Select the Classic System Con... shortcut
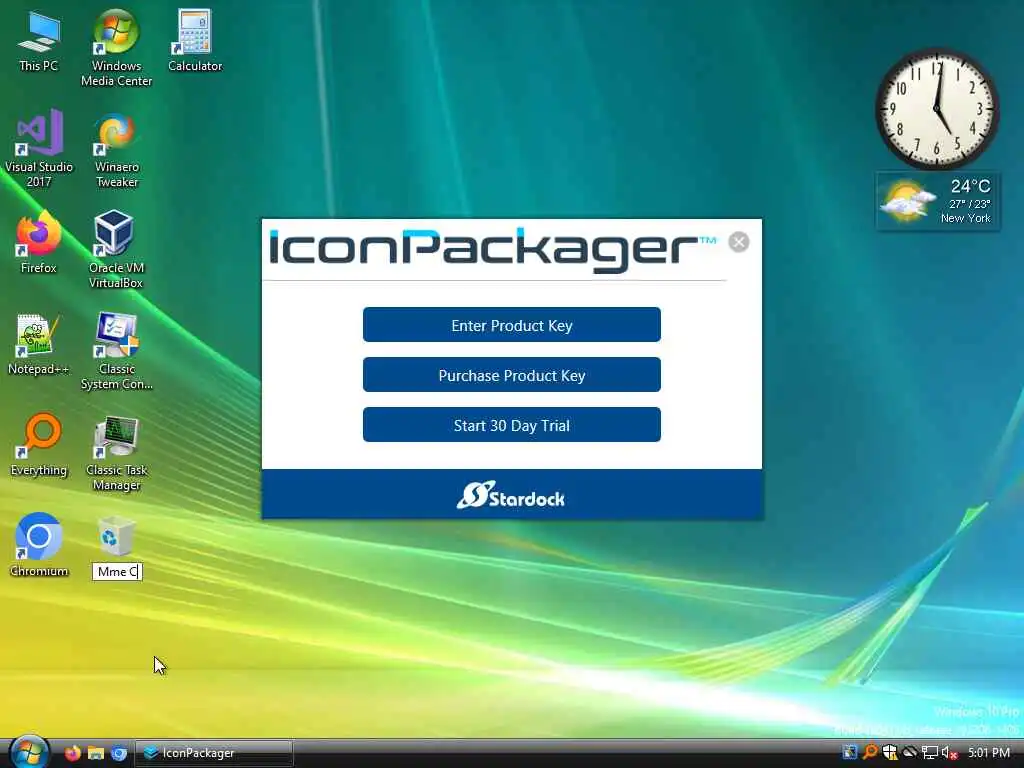The height and width of the screenshot is (768, 1024). (116, 351)
